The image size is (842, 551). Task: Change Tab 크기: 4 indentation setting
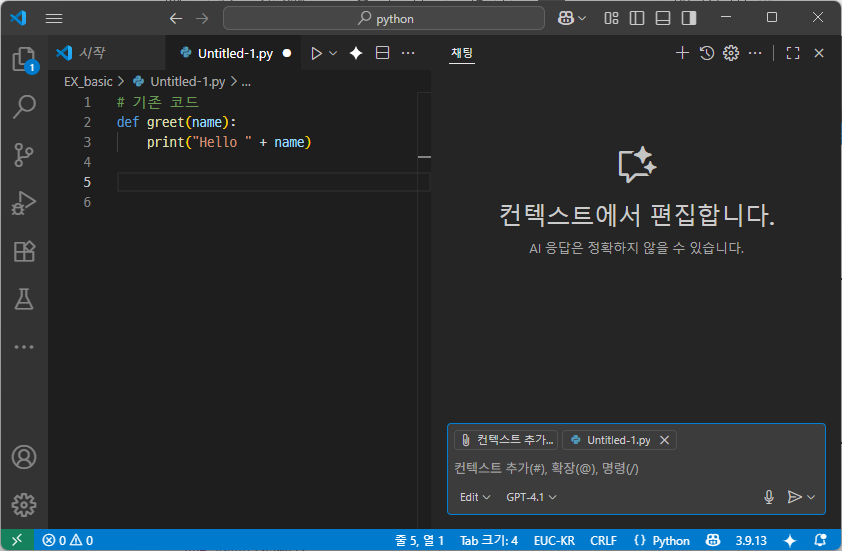tap(489, 540)
